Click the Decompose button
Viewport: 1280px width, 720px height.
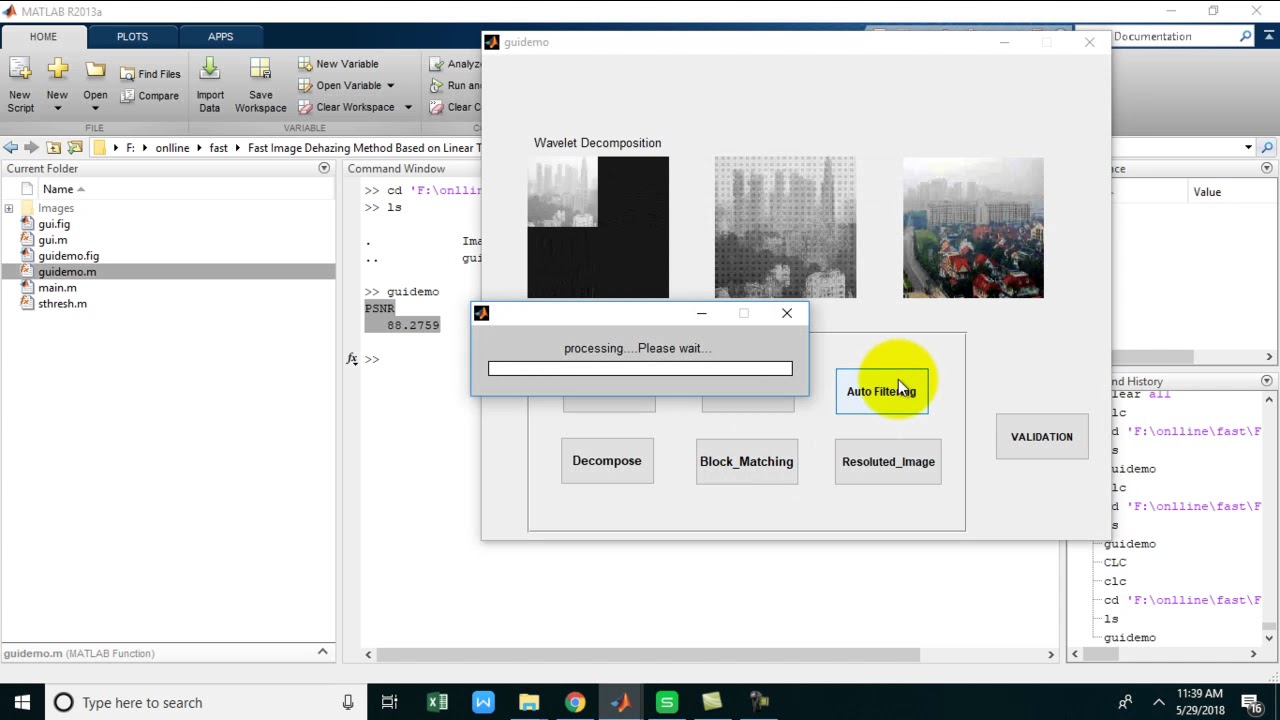(x=607, y=461)
